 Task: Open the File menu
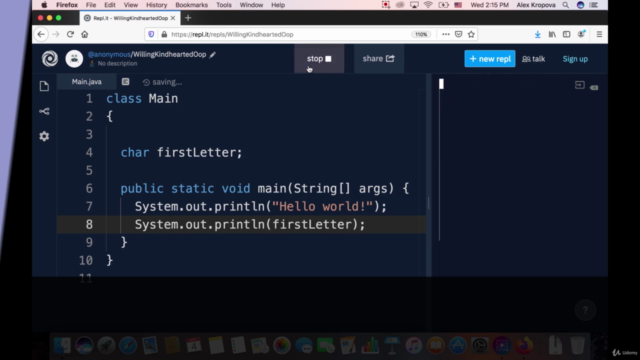click(x=91, y=5)
